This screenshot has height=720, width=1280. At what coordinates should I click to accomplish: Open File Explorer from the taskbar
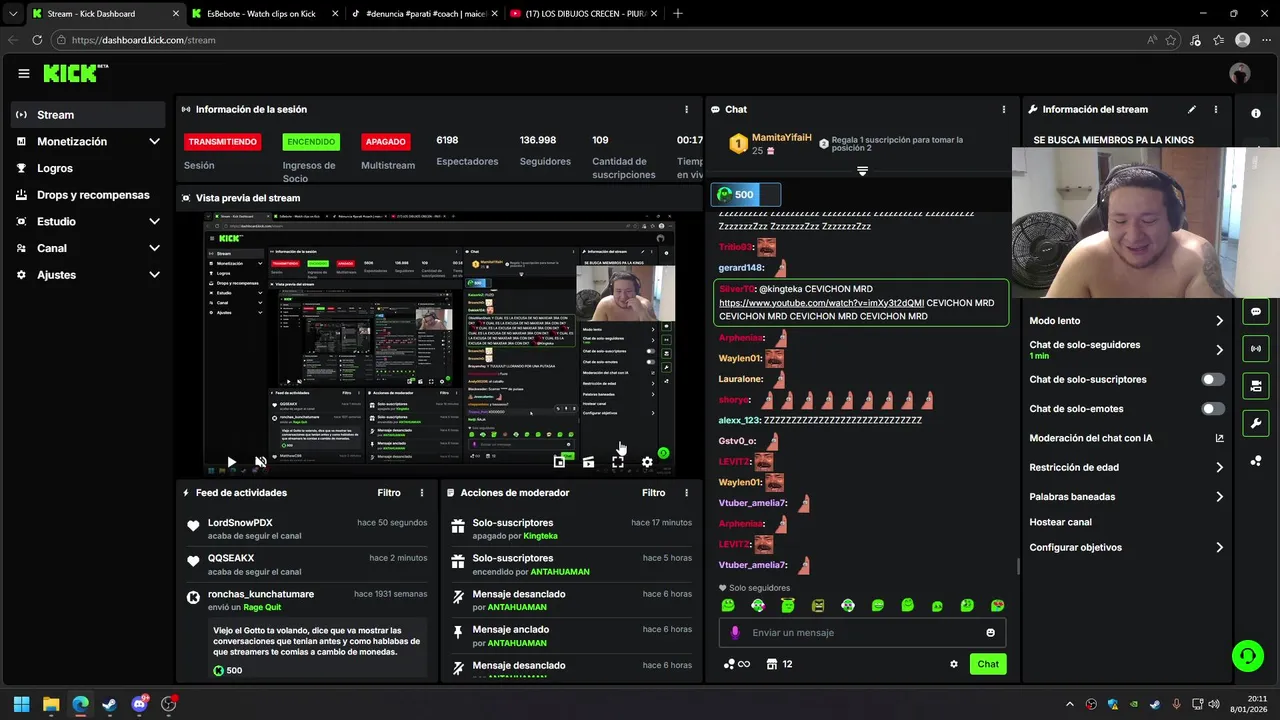click(51, 704)
